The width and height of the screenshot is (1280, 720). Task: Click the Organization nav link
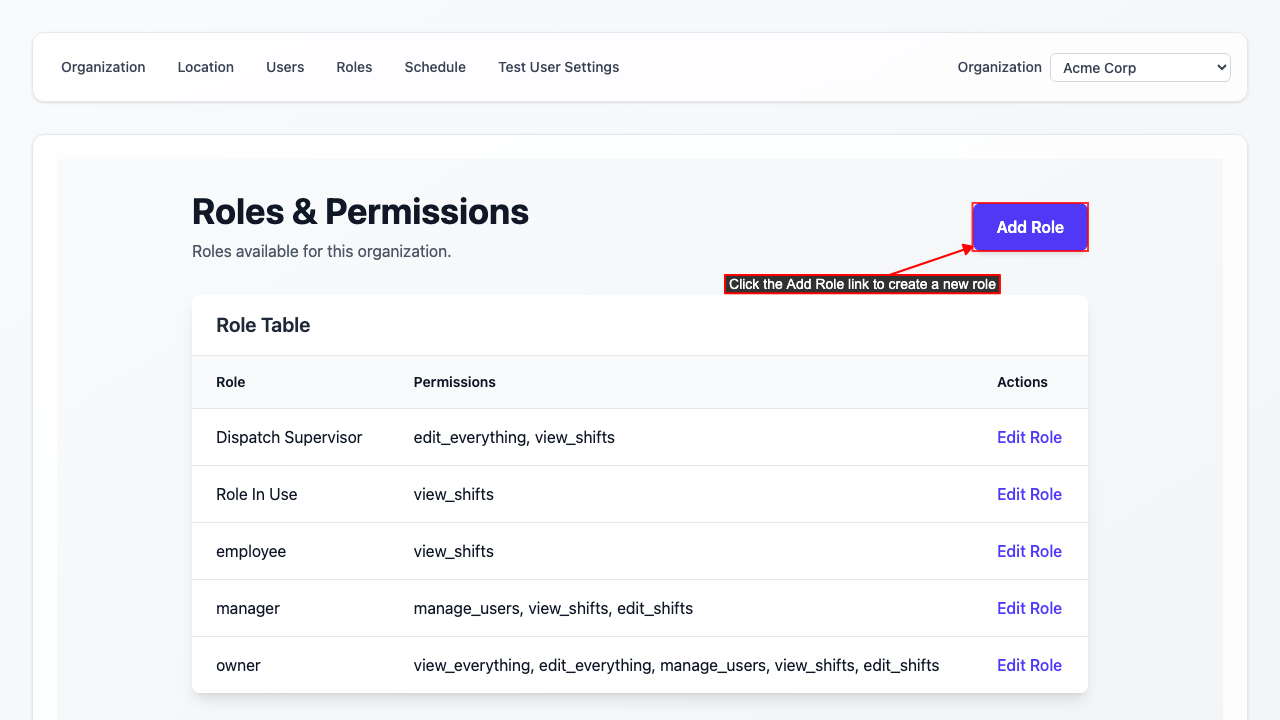point(103,67)
